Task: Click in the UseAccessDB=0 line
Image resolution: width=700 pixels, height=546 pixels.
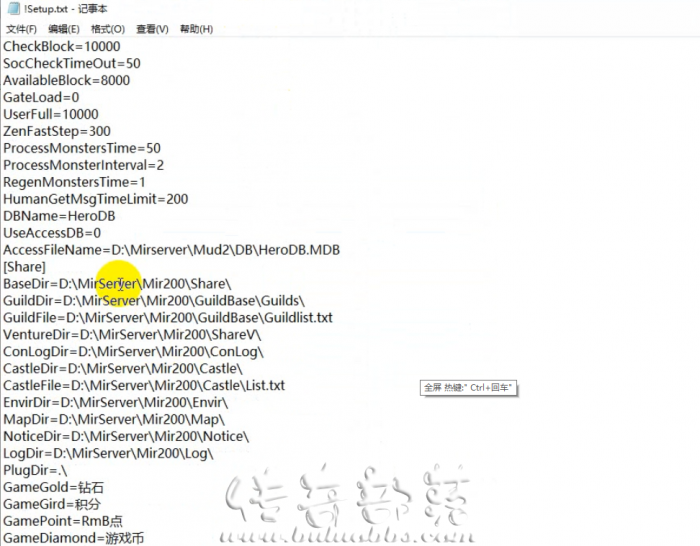Action: pos(52,233)
